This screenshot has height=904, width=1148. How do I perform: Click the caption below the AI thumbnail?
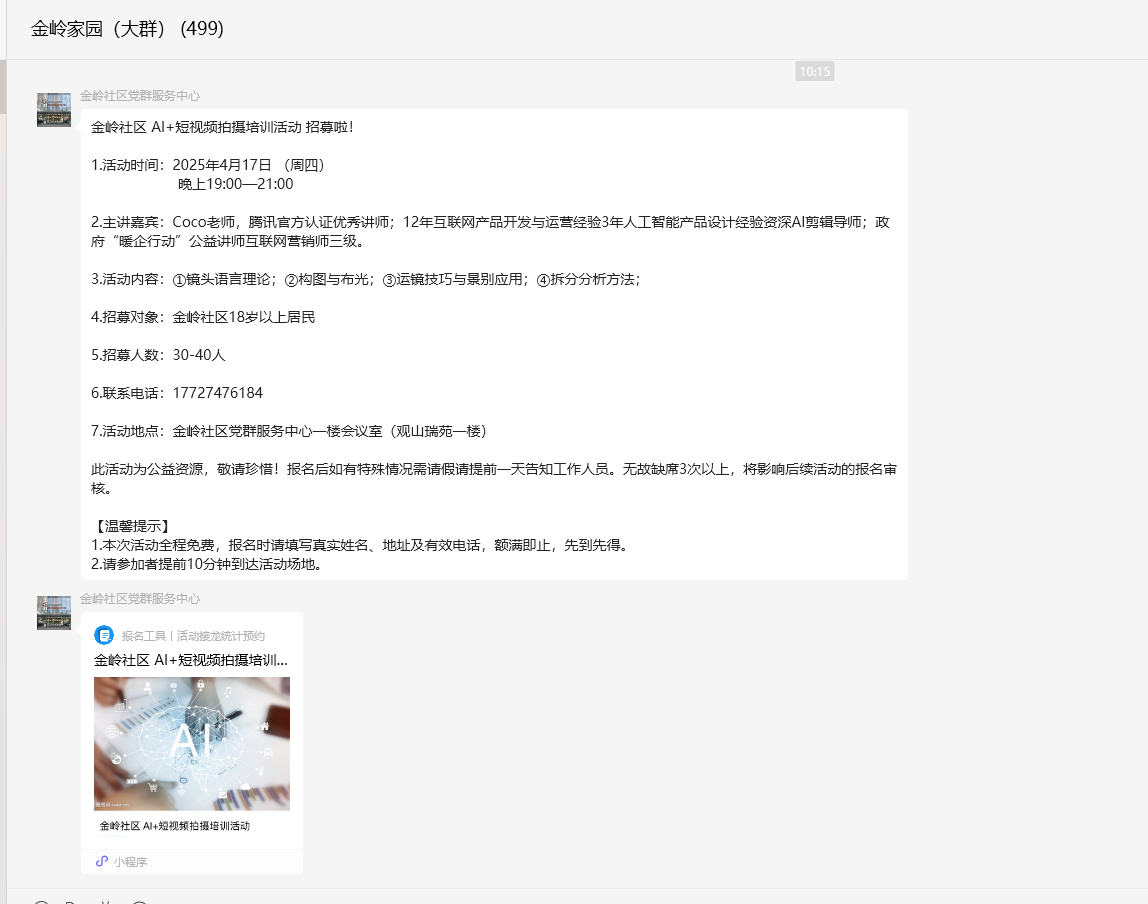175,826
